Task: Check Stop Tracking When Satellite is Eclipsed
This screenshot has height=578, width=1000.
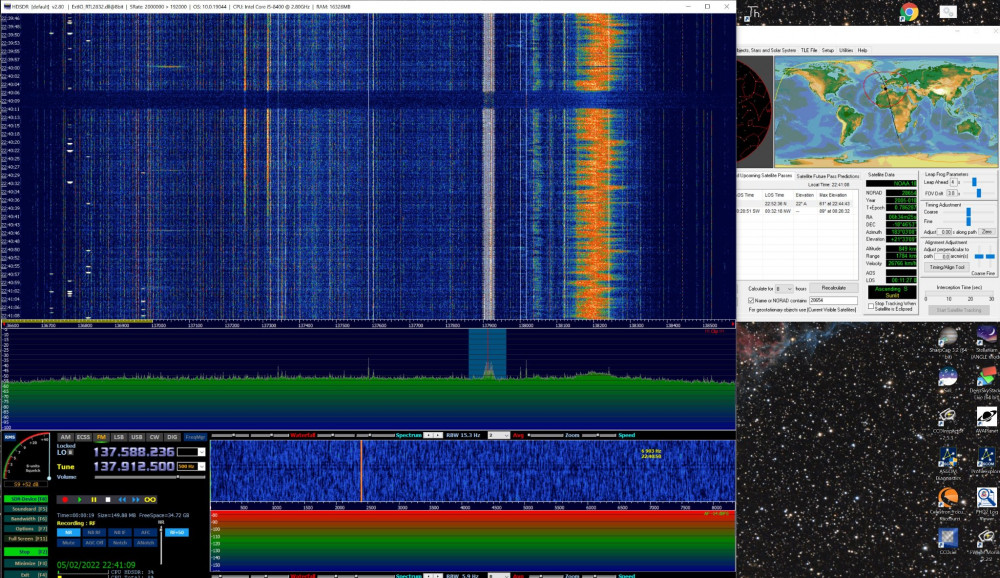Action: click(871, 306)
